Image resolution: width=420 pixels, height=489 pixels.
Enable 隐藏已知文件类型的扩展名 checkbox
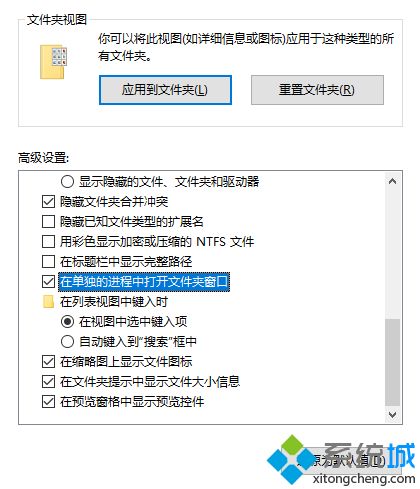(49, 222)
